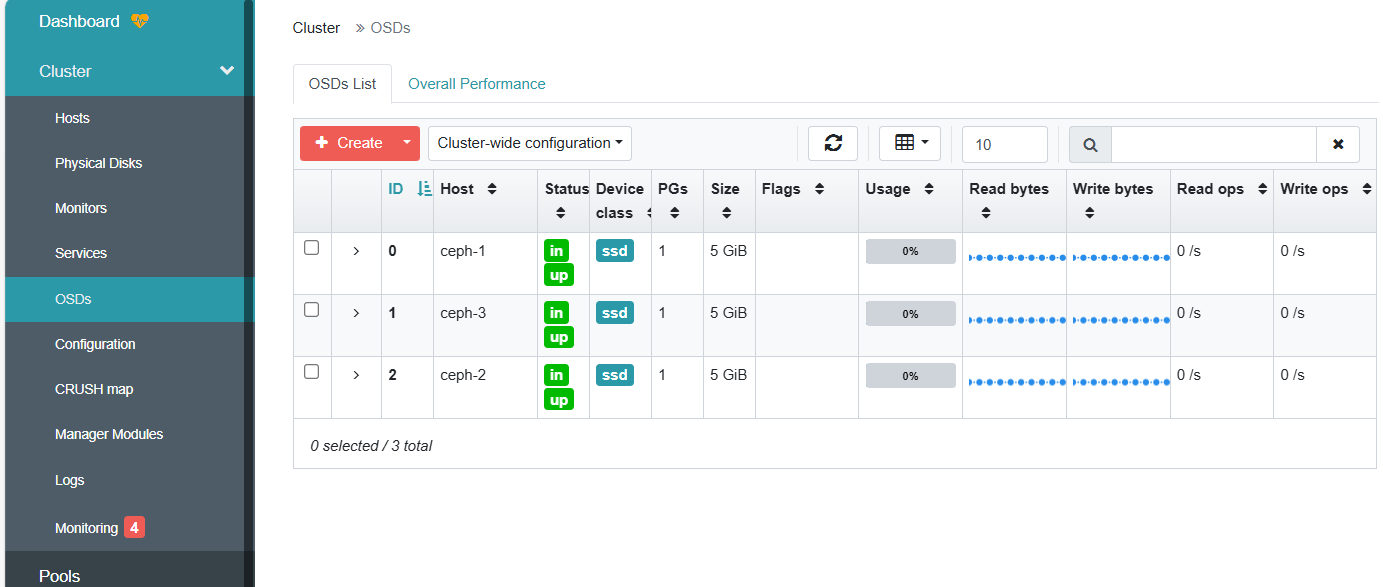The height and width of the screenshot is (587, 1383).
Task: Select the checkbox for the ceph-2 row
Action: (x=311, y=371)
